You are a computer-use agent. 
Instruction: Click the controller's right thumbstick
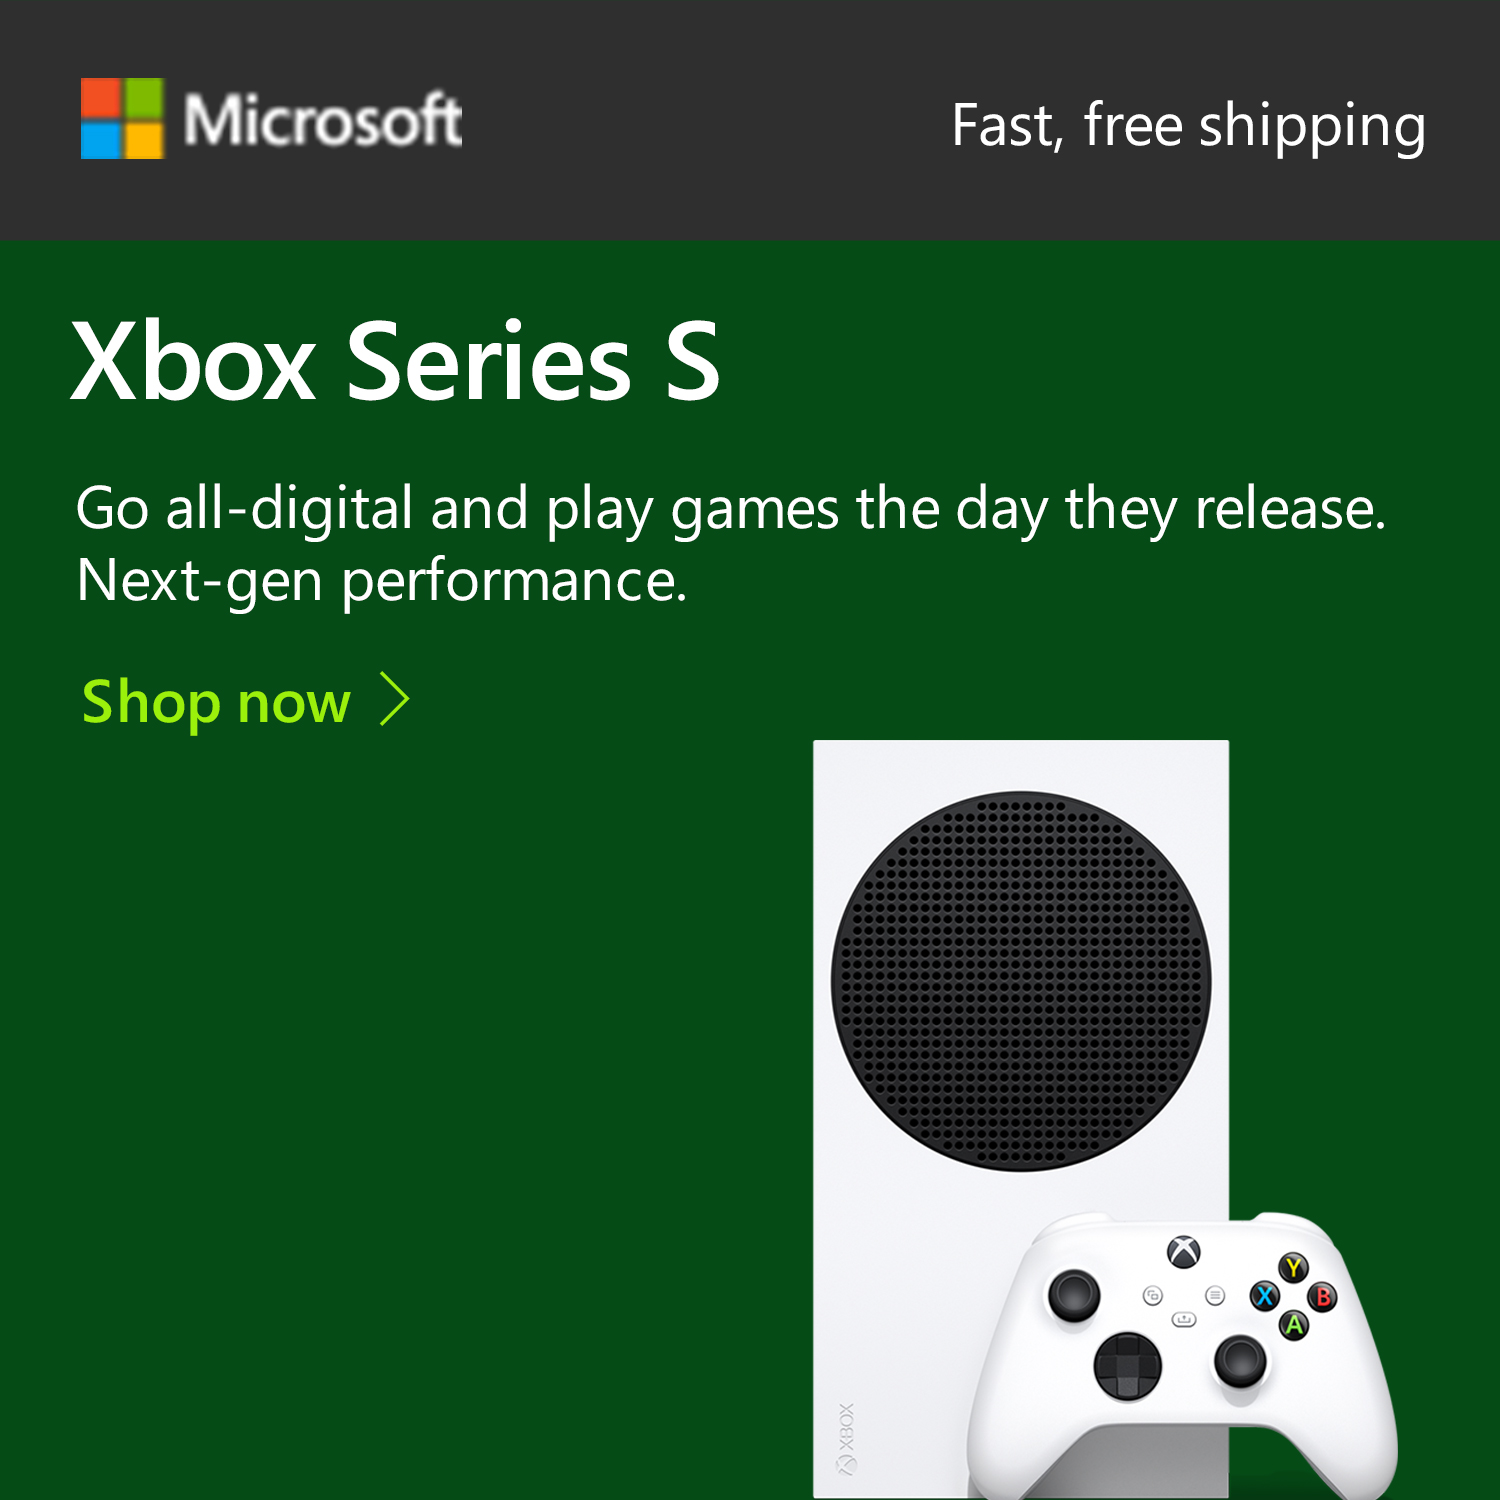(1240, 1360)
